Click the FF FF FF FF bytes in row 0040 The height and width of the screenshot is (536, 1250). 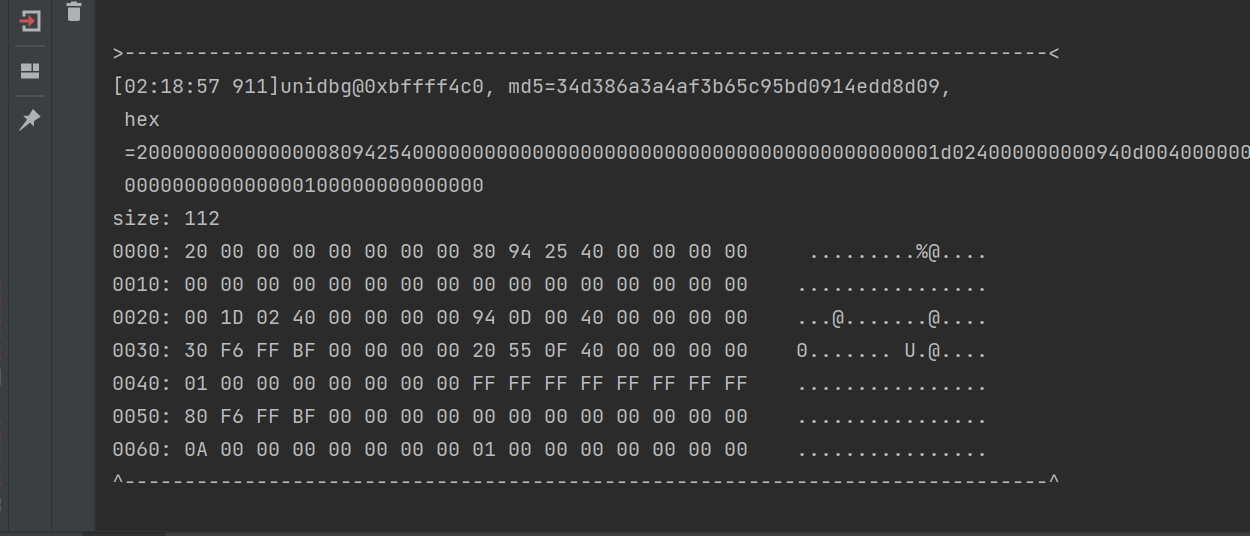coord(610,385)
